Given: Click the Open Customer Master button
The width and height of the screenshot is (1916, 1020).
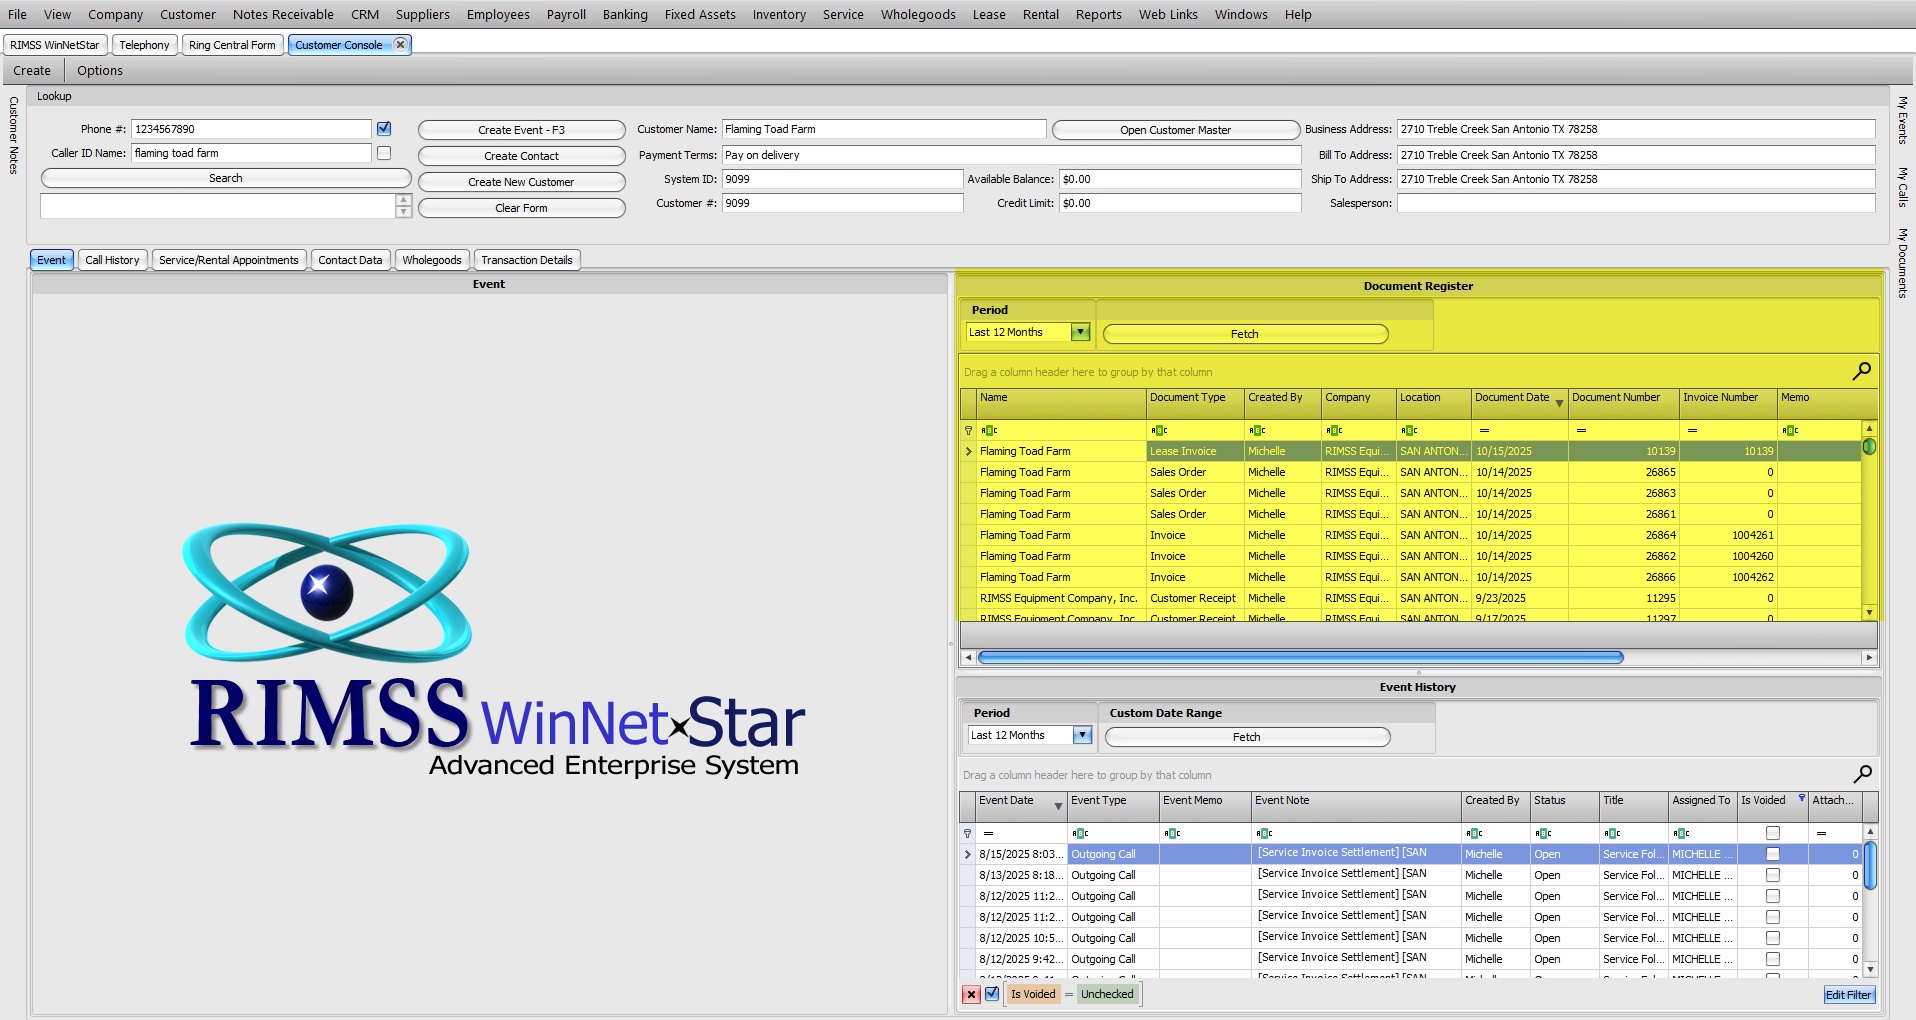Looking at the screenshot, I should click(1175, 130).
